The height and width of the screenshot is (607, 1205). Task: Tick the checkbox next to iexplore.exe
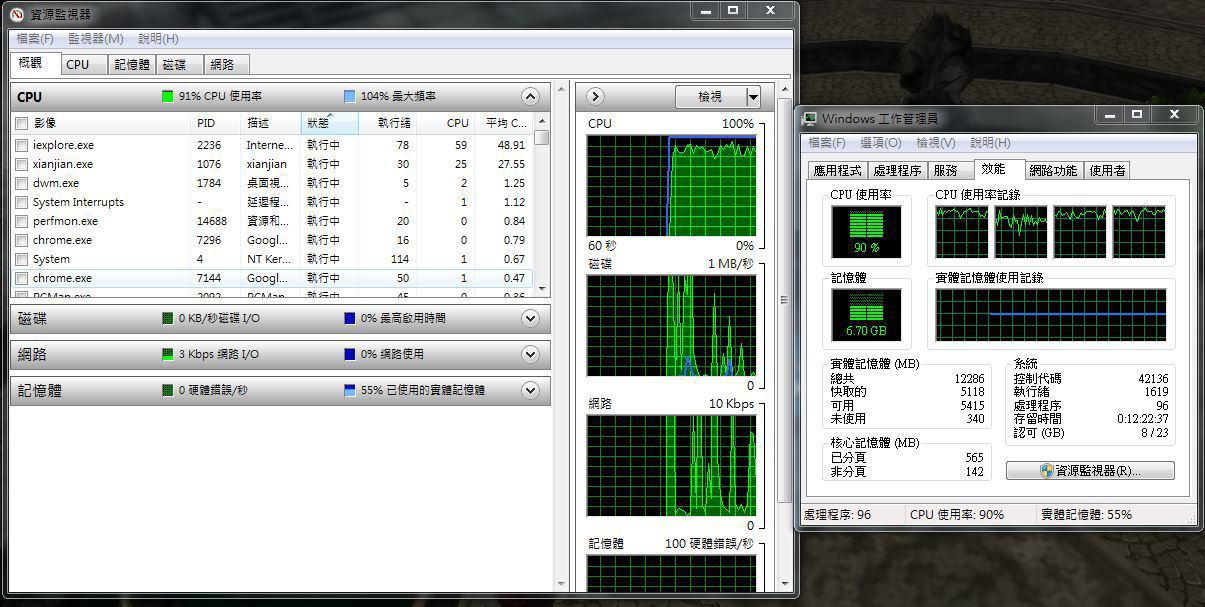point(21,145)
